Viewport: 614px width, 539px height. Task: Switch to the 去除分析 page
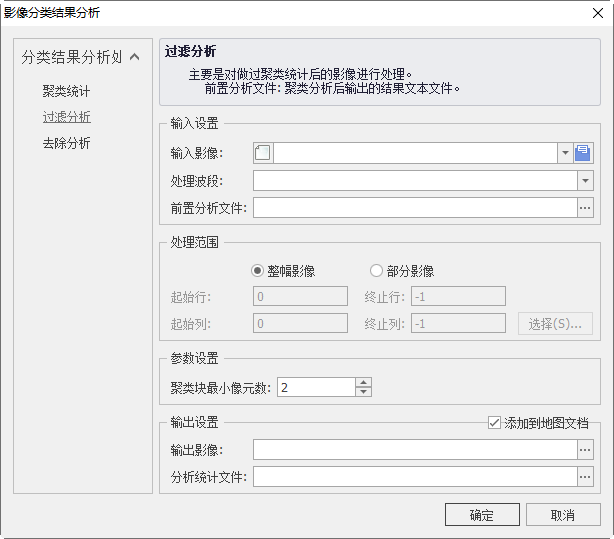pos(66,143)
